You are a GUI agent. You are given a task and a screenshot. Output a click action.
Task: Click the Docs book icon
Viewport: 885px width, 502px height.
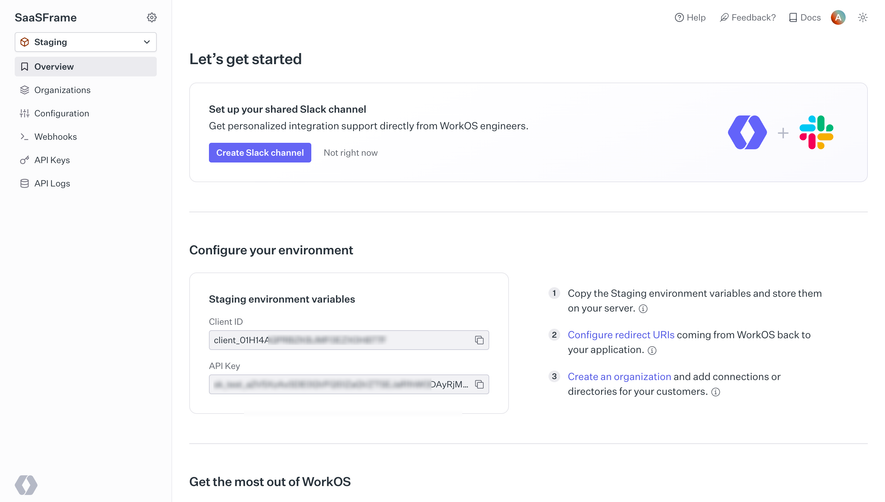(793, 18)
